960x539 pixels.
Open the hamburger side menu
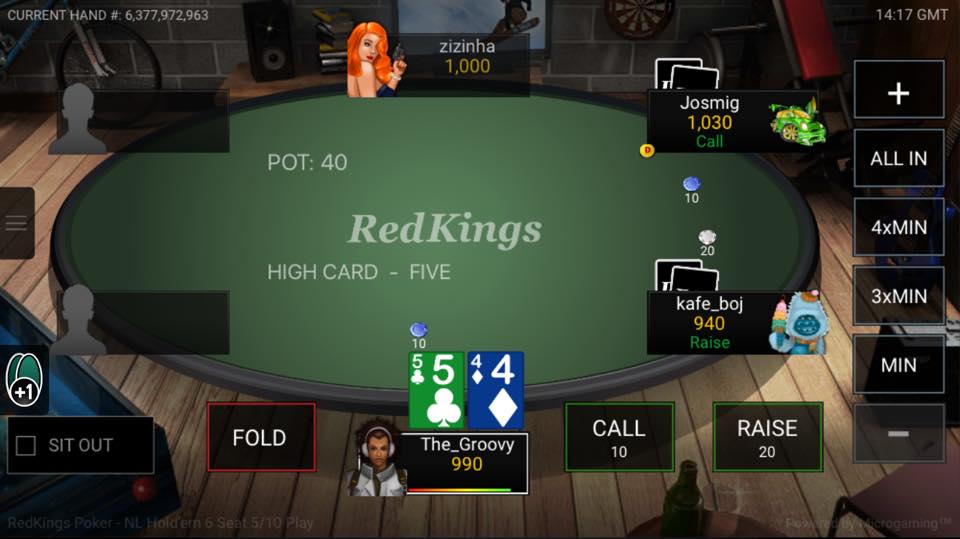pyautogui.click(x=17, y=223)
